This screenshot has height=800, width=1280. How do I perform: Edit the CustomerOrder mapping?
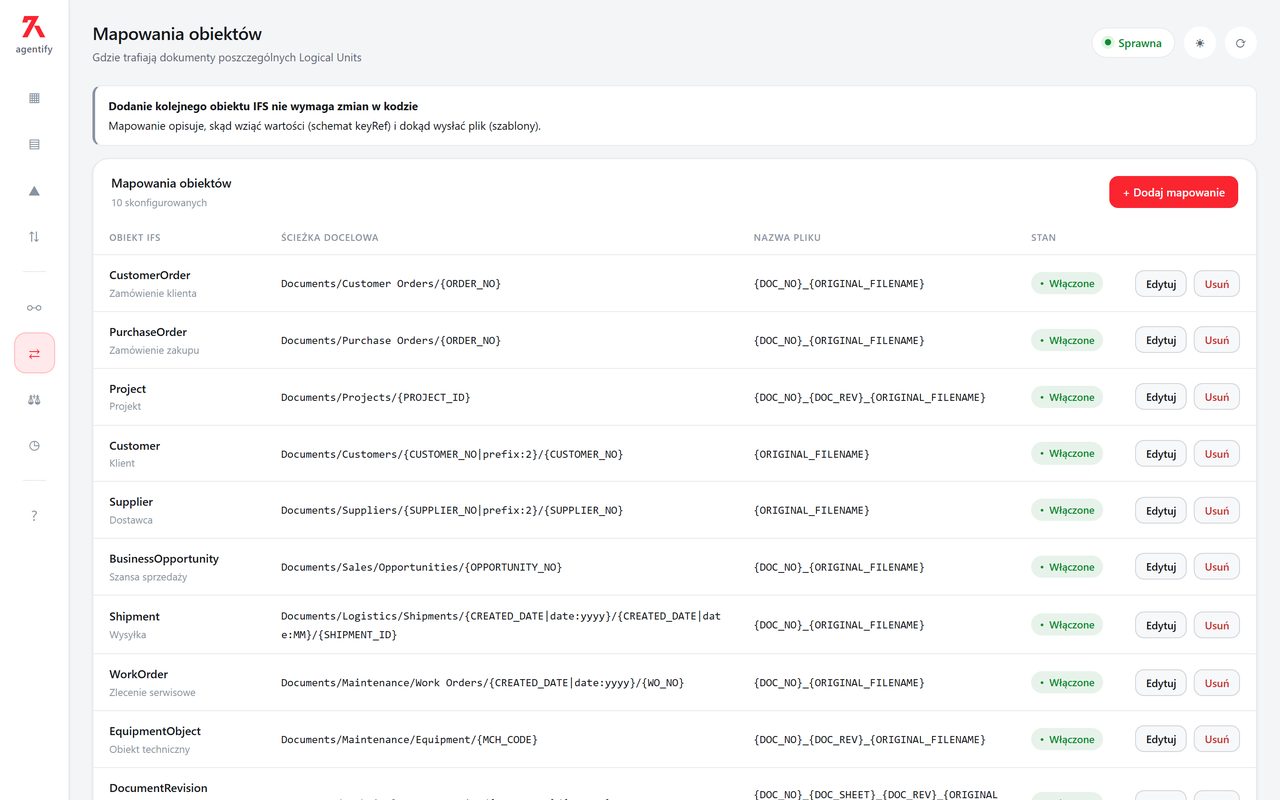[x=1160, y=284]
